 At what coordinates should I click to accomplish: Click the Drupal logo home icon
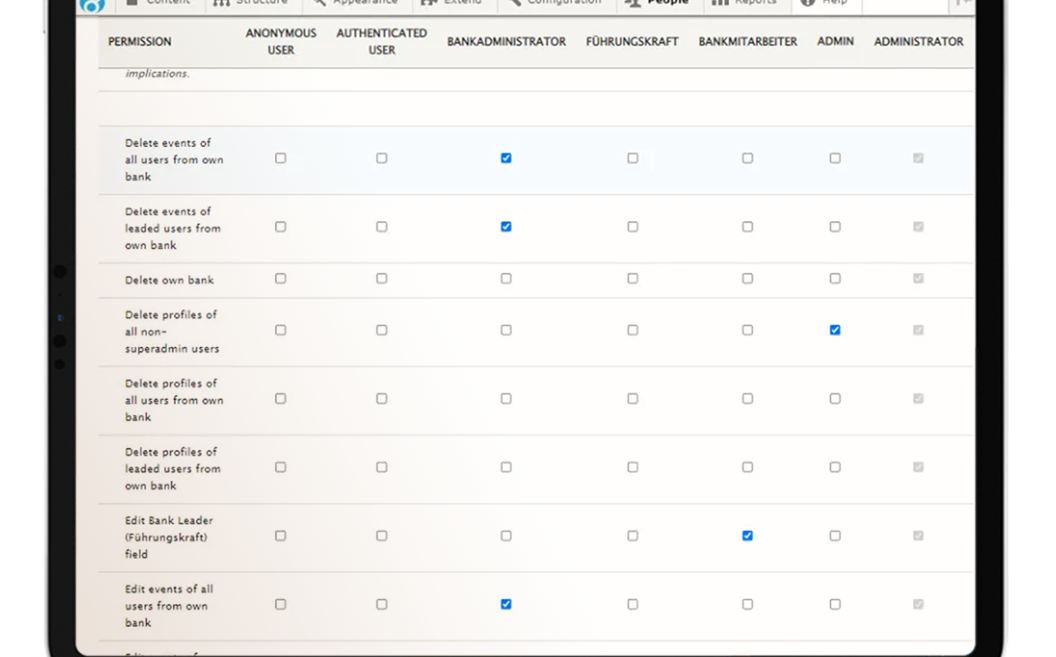coord(93,6)
